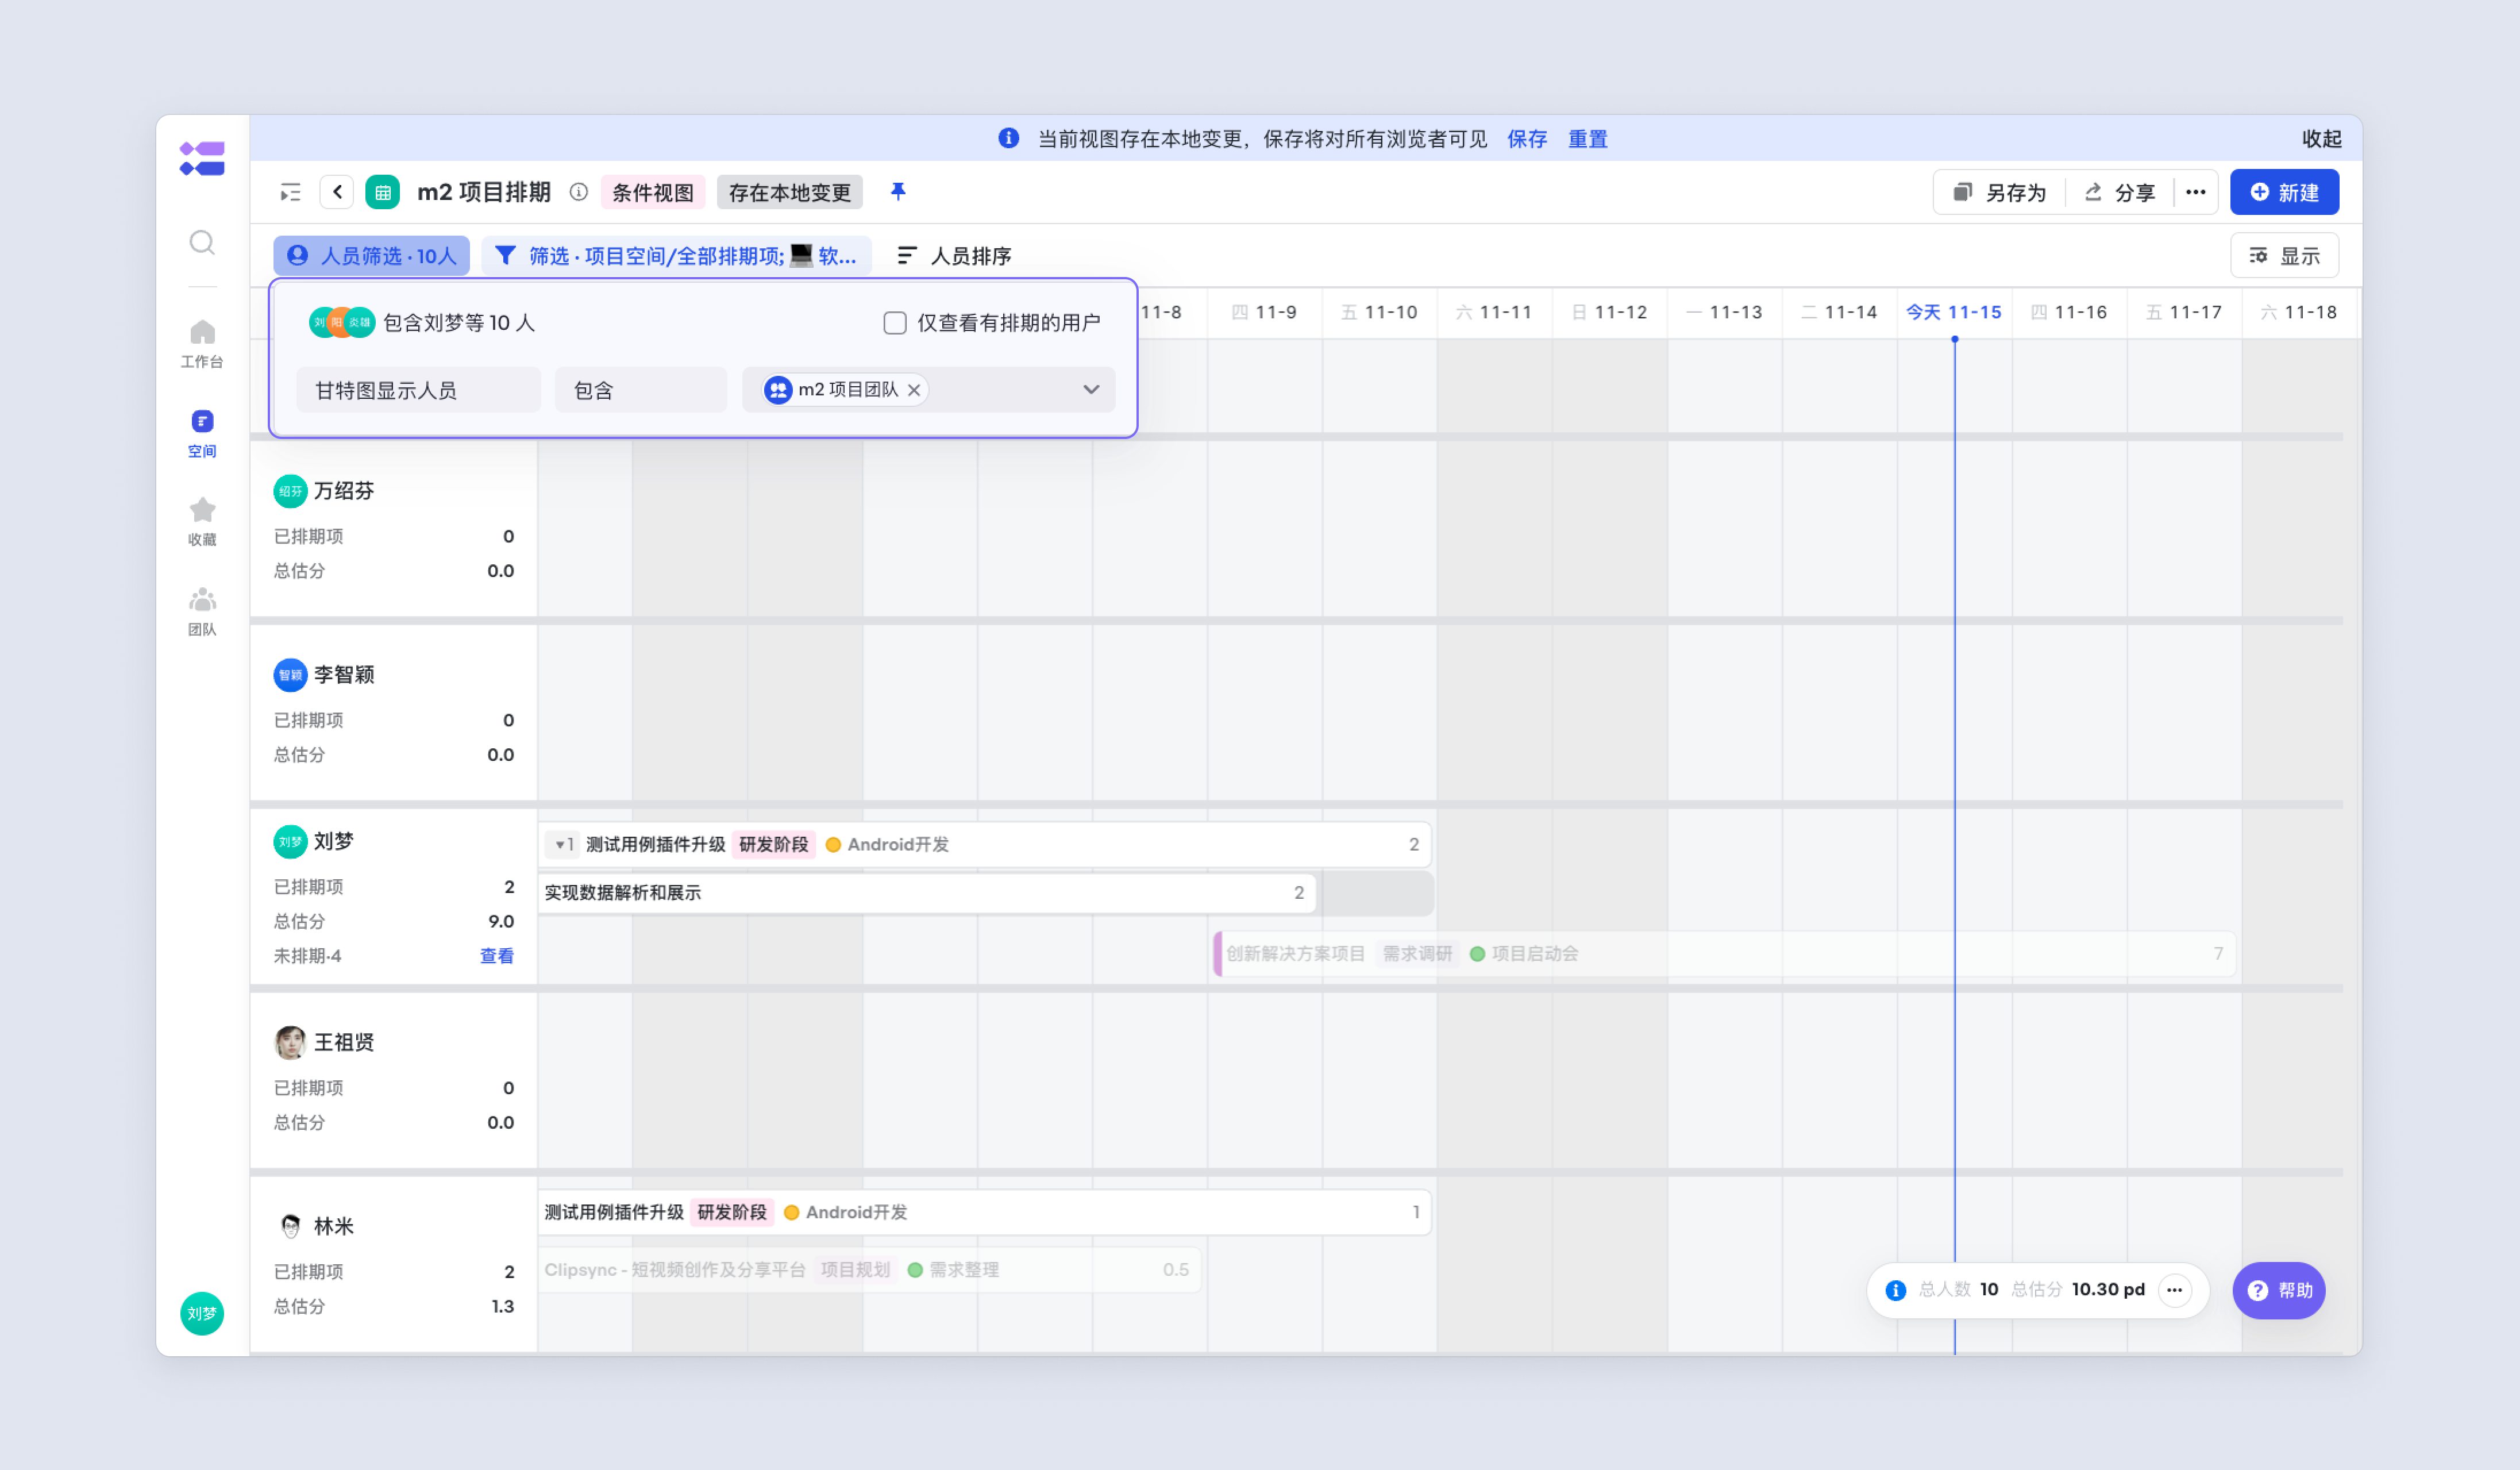Click 林米's avatar
Image resolution: width=2520 pixels, height=1470 pixels.
point(290,1226)
